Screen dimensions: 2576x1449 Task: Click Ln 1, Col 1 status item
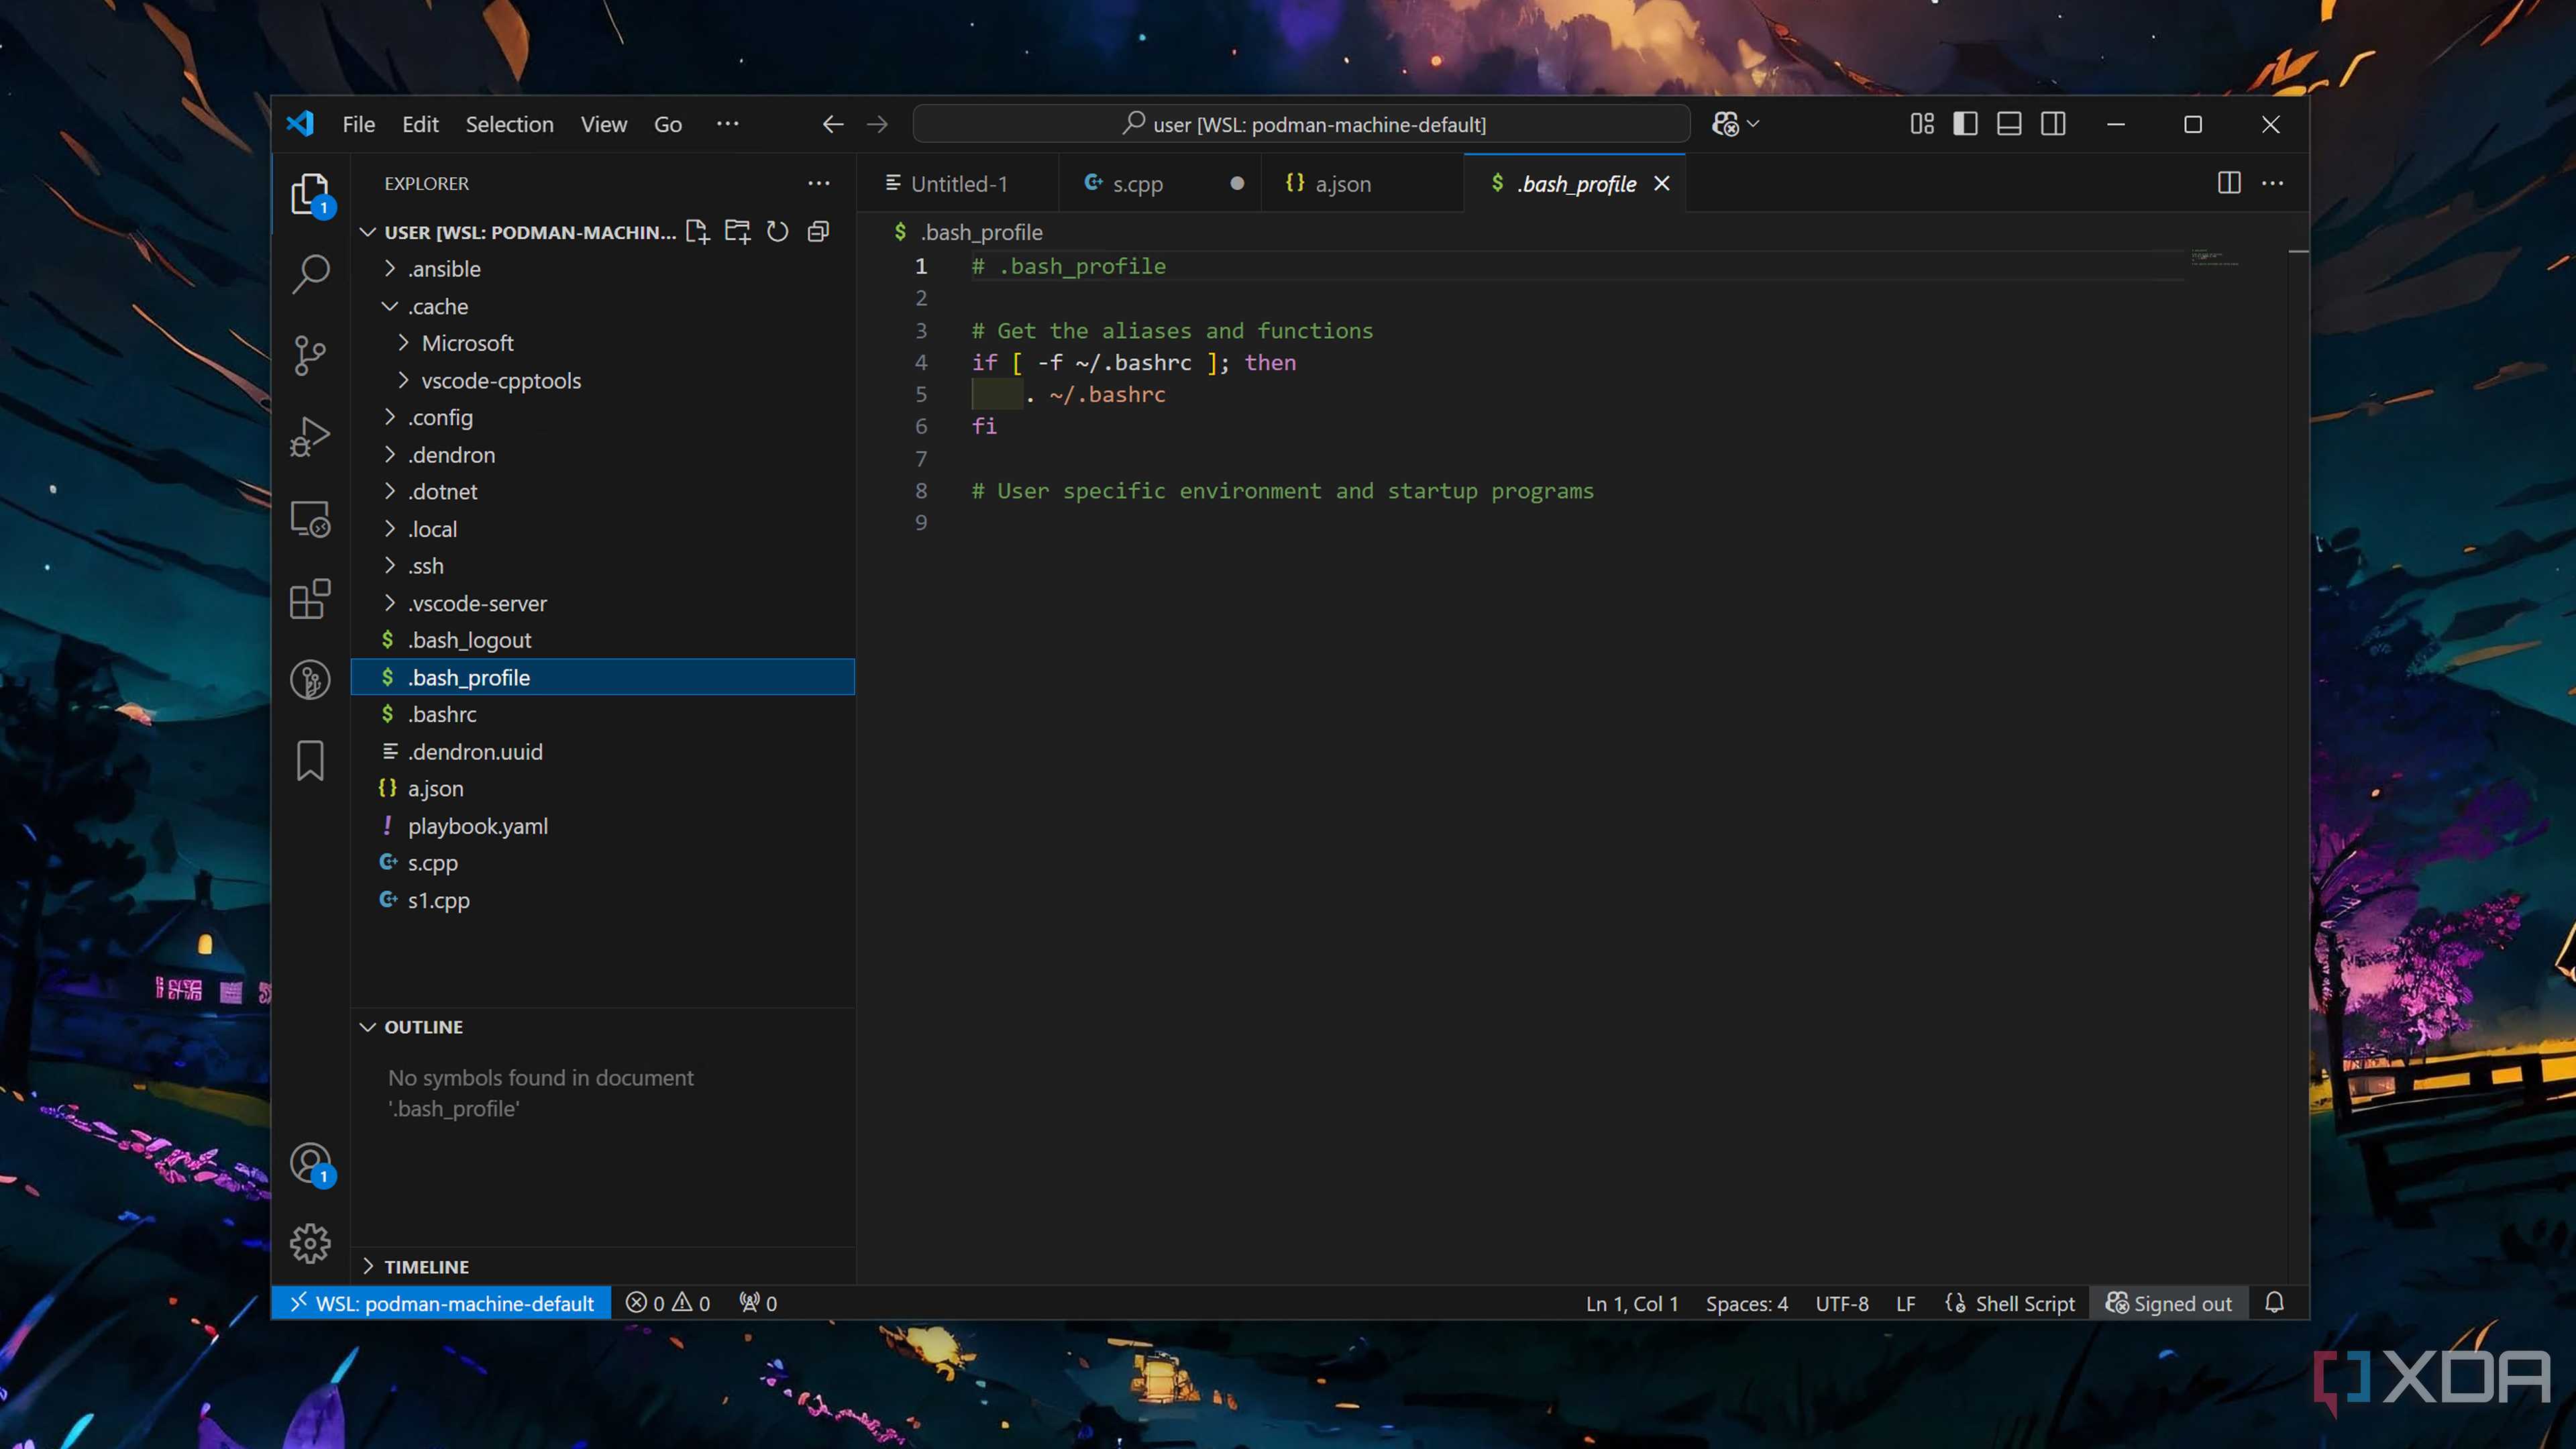coord(1631,1303)
